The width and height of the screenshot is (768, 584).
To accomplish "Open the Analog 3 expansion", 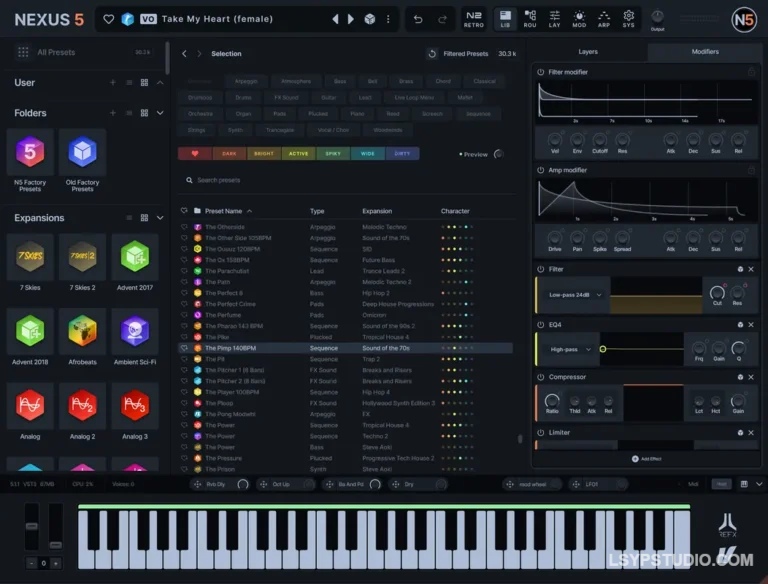I will (135, 412).
